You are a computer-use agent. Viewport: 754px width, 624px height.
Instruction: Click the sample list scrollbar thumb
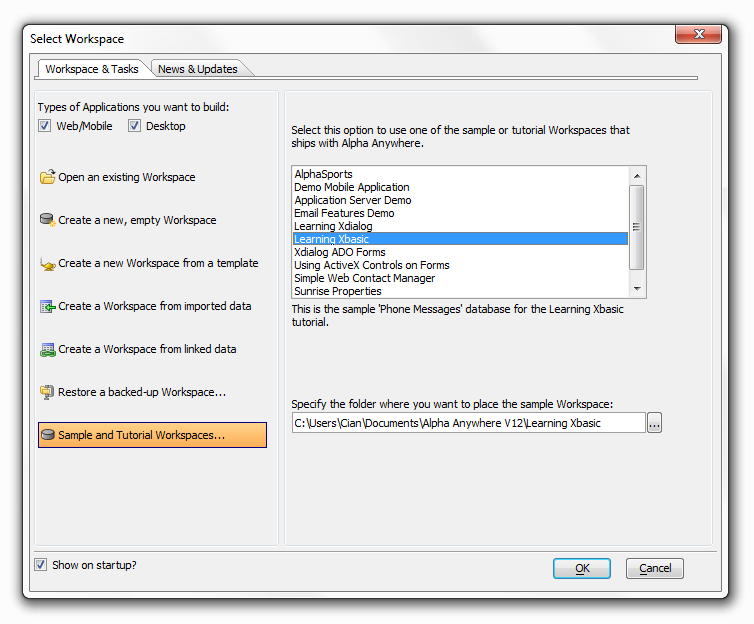pos(637,227)
